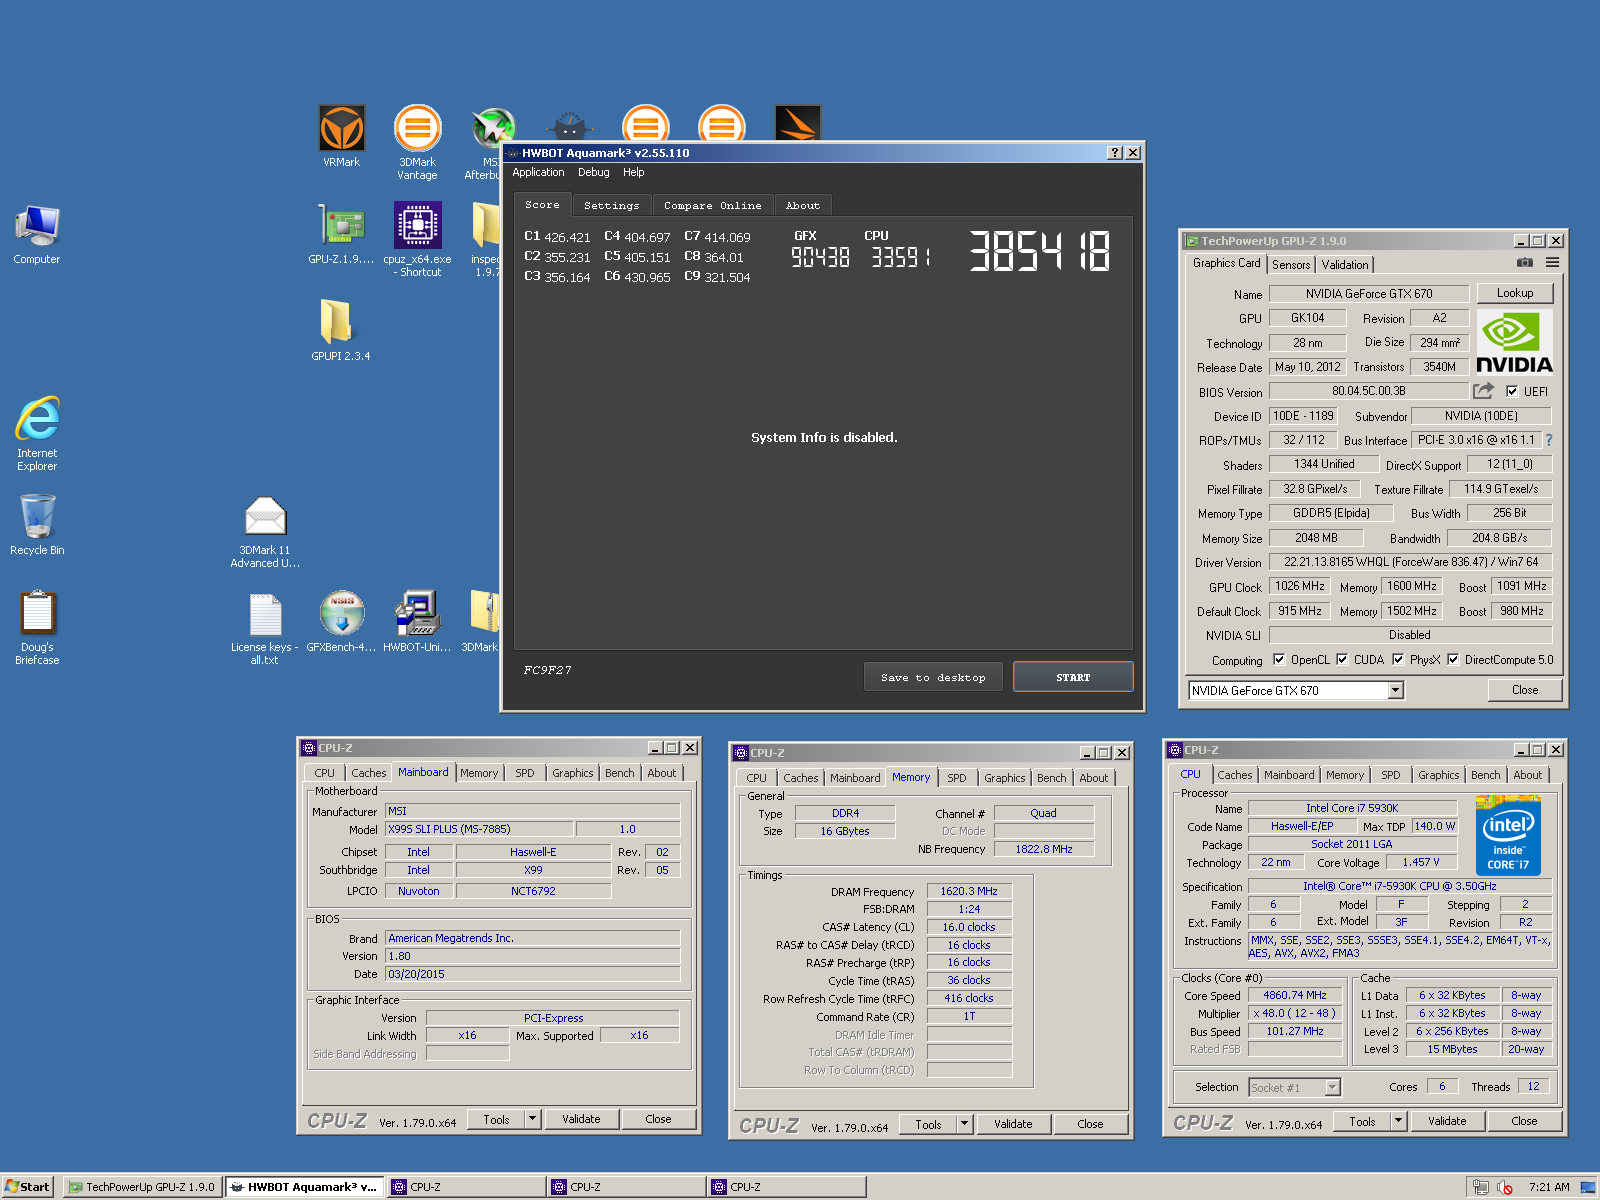This screenshot has height=1200, width=1600.
Task: Open the Debug menu in Aquamark
Action: point(593,172)
